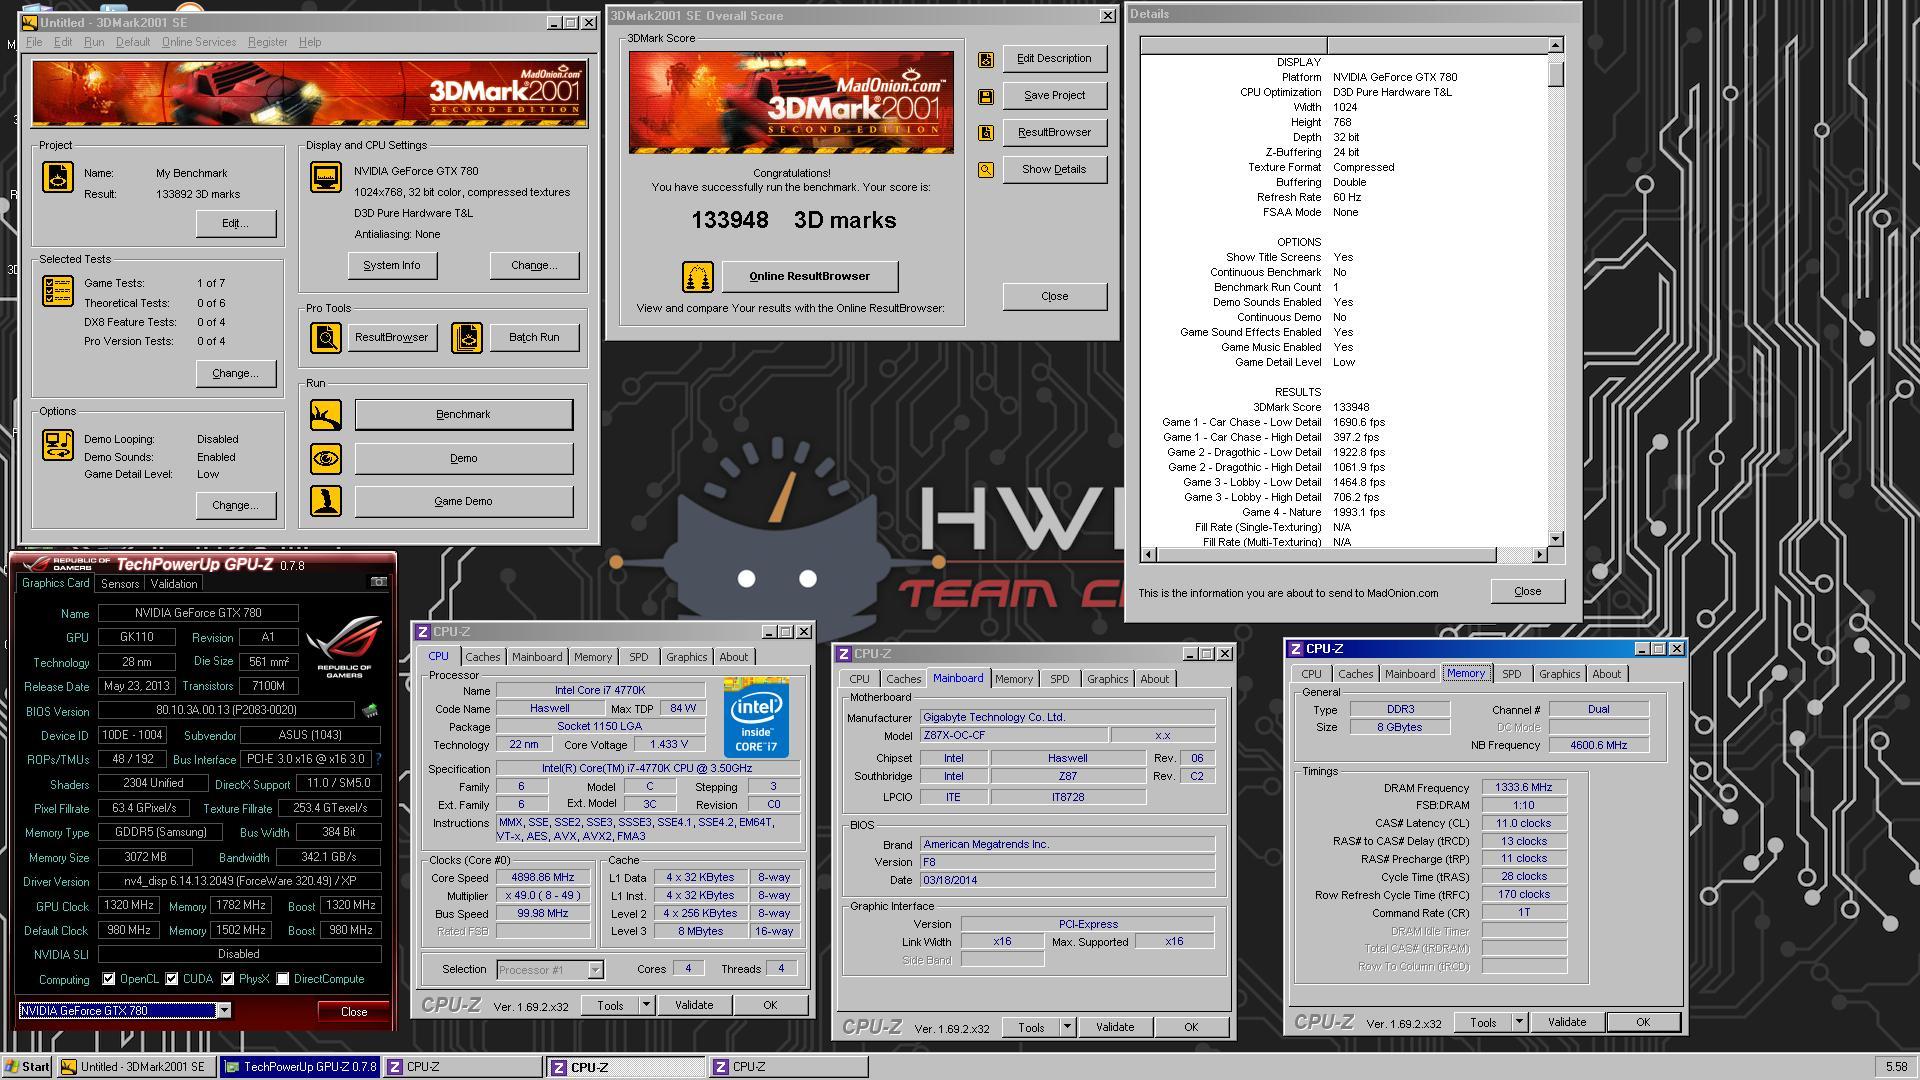Switch to the TechPowerUp GPU-Z taskbar item
Viewport: 1920px width, 1080px height.
300,1067
